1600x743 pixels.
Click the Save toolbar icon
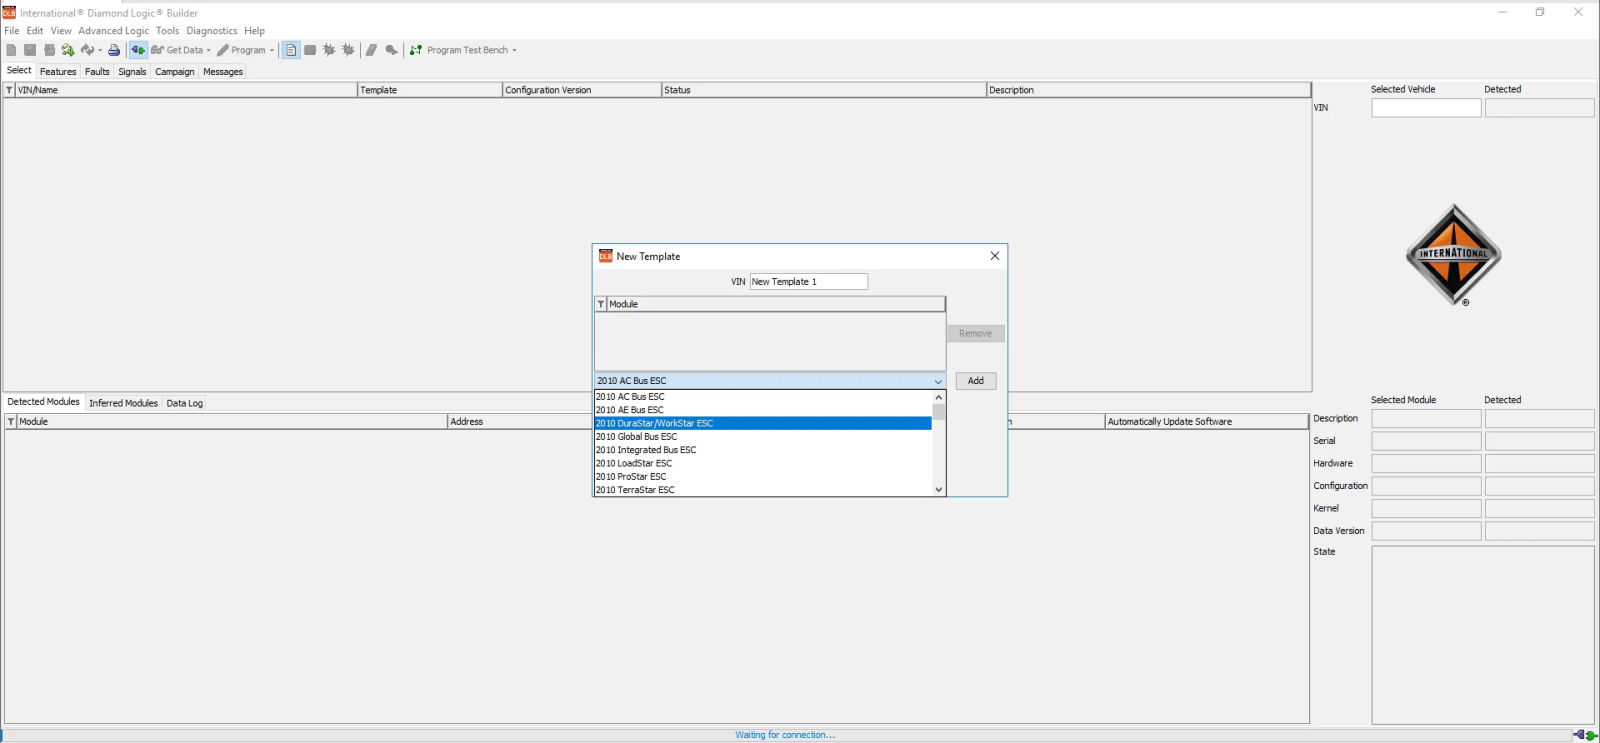pos(30,50)
